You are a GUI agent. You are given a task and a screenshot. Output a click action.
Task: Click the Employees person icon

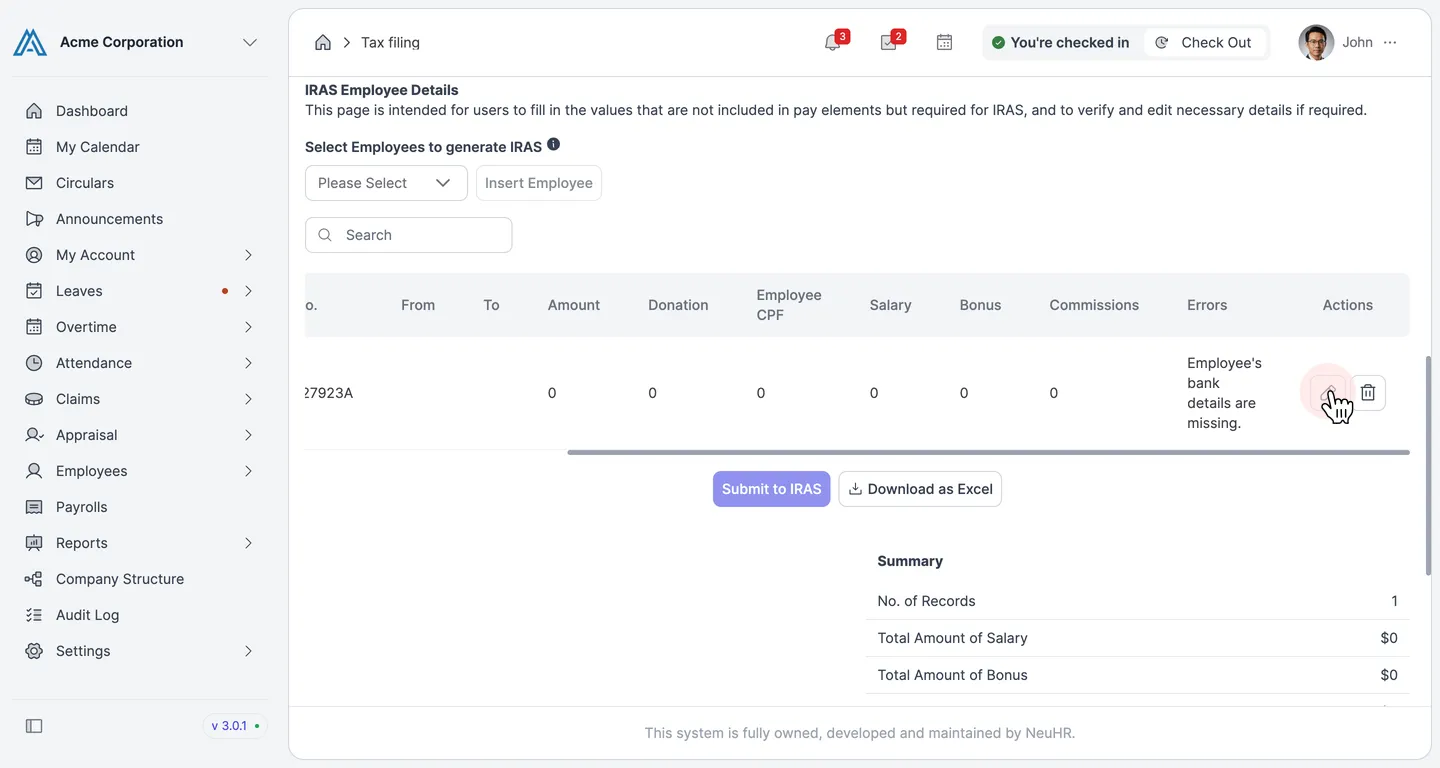point(34,471)
